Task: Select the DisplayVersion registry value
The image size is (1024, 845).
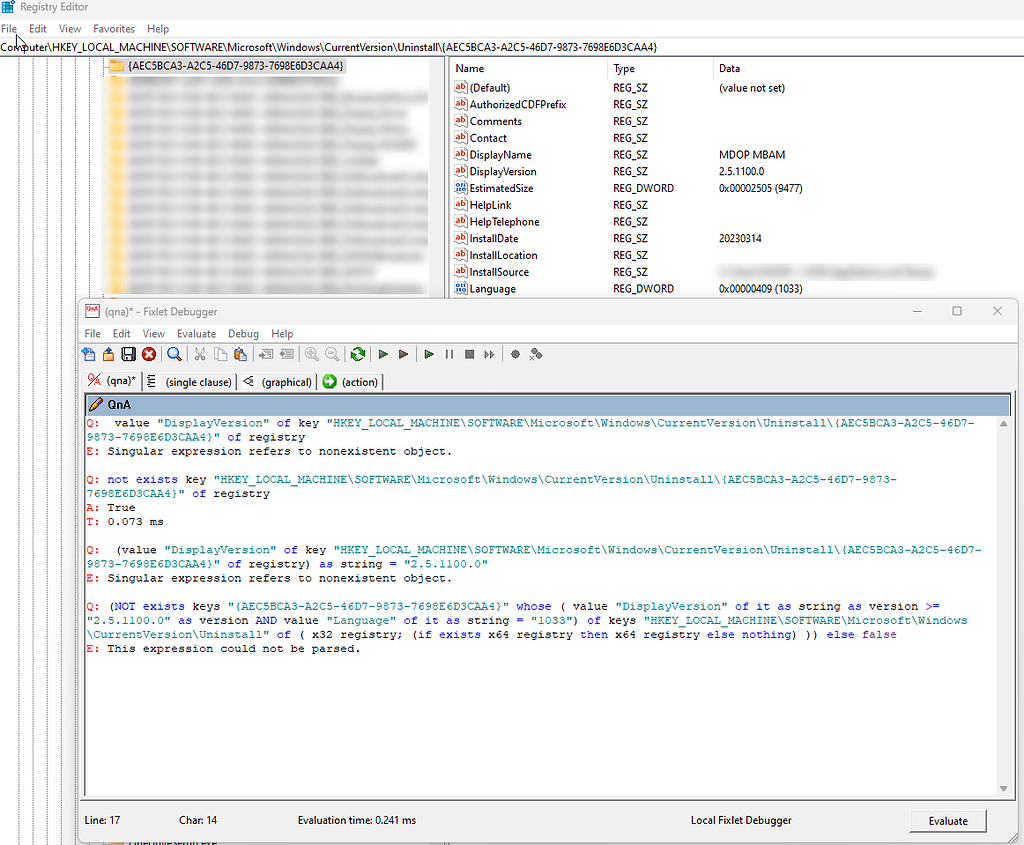Action: click(x=506, y=171)
